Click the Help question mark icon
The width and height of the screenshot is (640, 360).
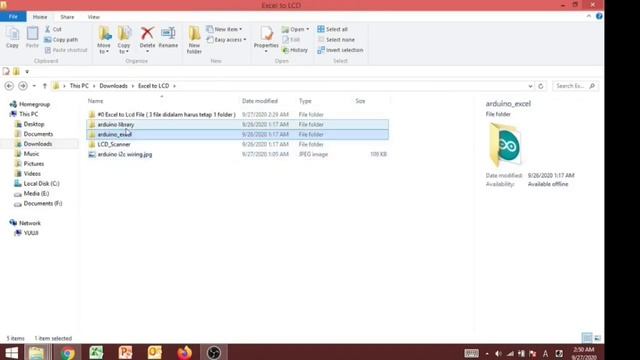coord(599,16)
